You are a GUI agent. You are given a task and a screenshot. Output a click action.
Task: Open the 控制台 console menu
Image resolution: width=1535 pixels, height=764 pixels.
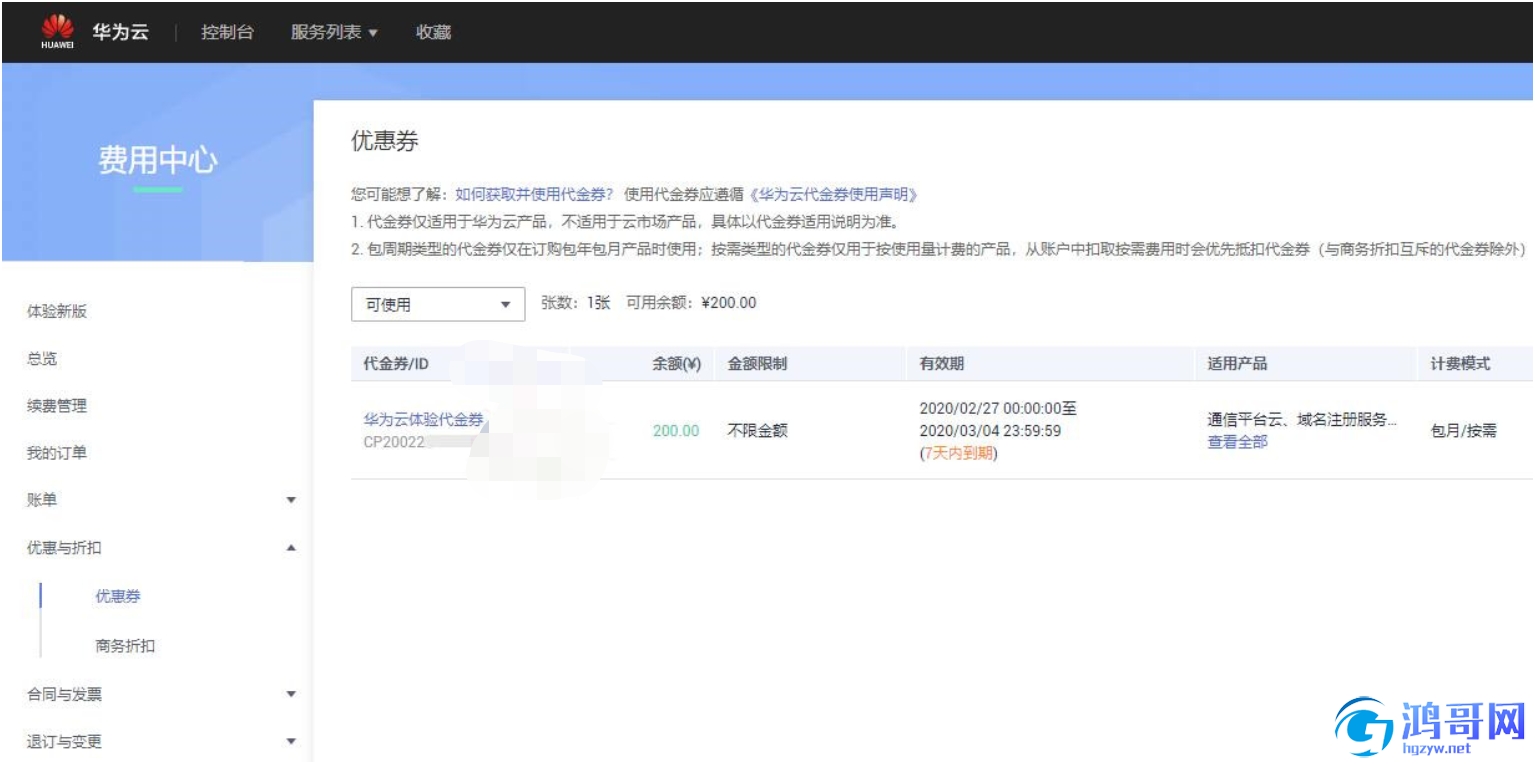[x=227, y=32]
